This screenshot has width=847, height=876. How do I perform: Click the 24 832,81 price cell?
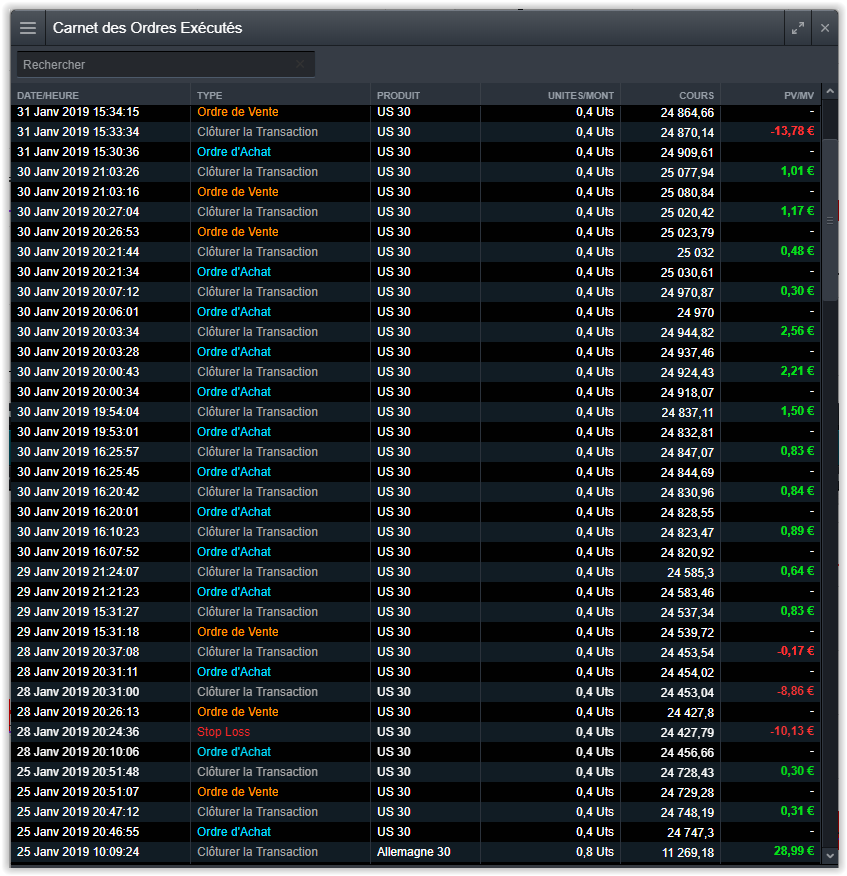[x=687, y=432]
